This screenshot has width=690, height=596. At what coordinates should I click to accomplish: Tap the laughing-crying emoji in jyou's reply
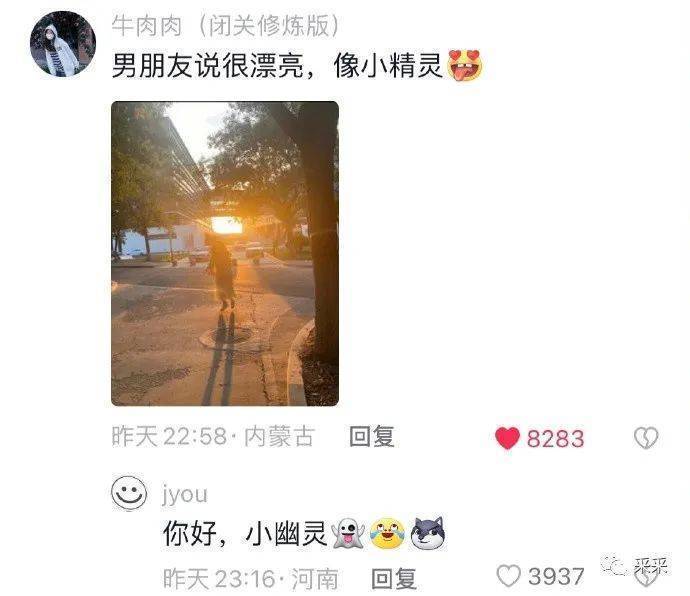387,533
